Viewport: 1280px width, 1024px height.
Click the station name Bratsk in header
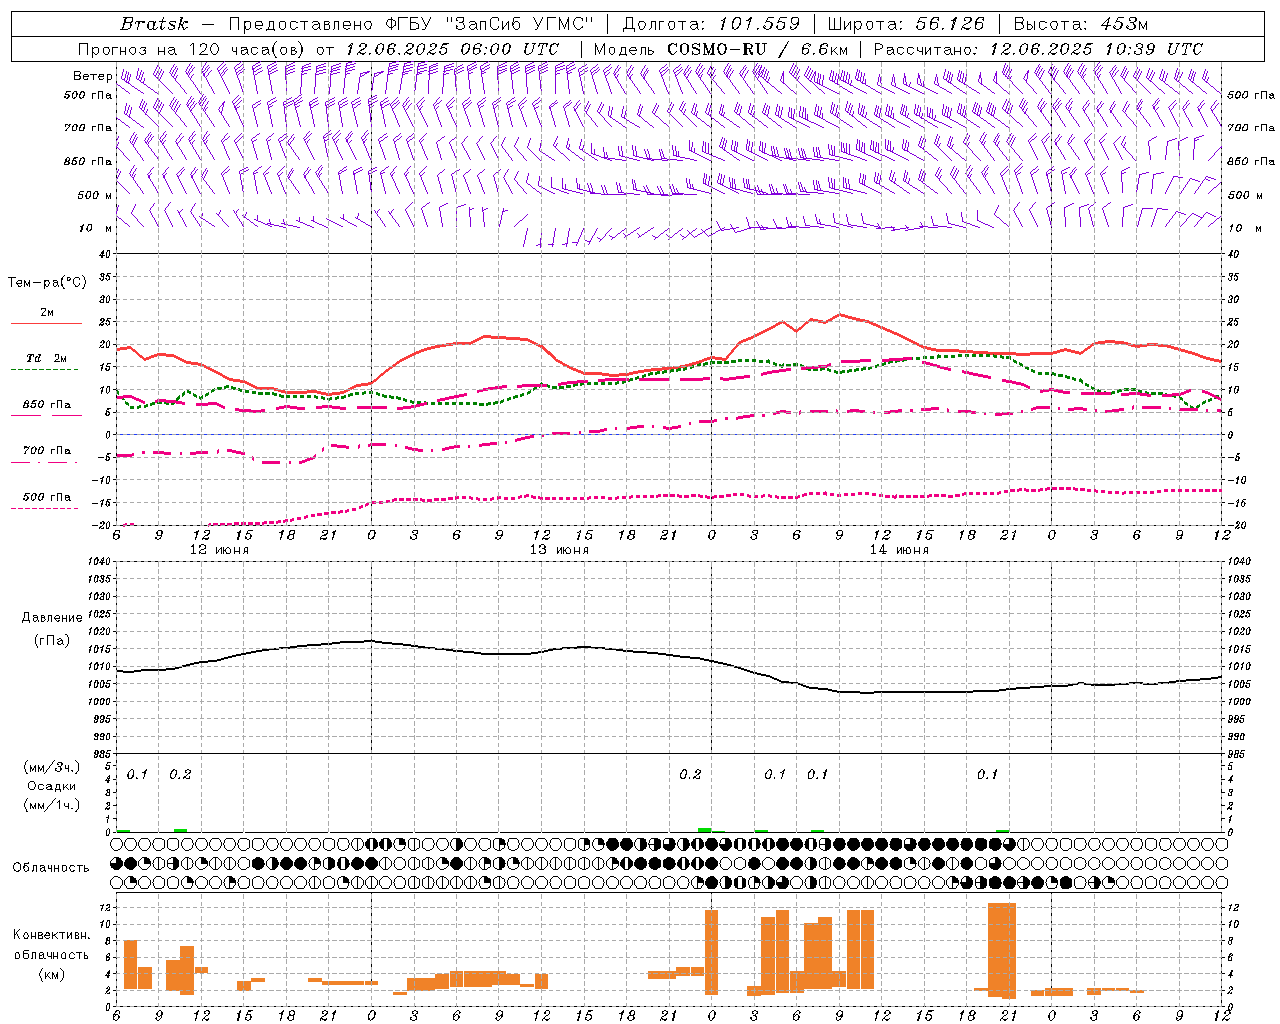tap(153, 24)
